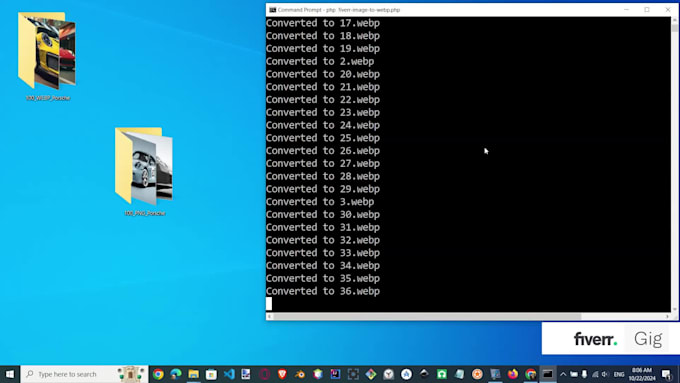
Task: Click the line "Converted to 17.webp"
Action: coord(323,23)
